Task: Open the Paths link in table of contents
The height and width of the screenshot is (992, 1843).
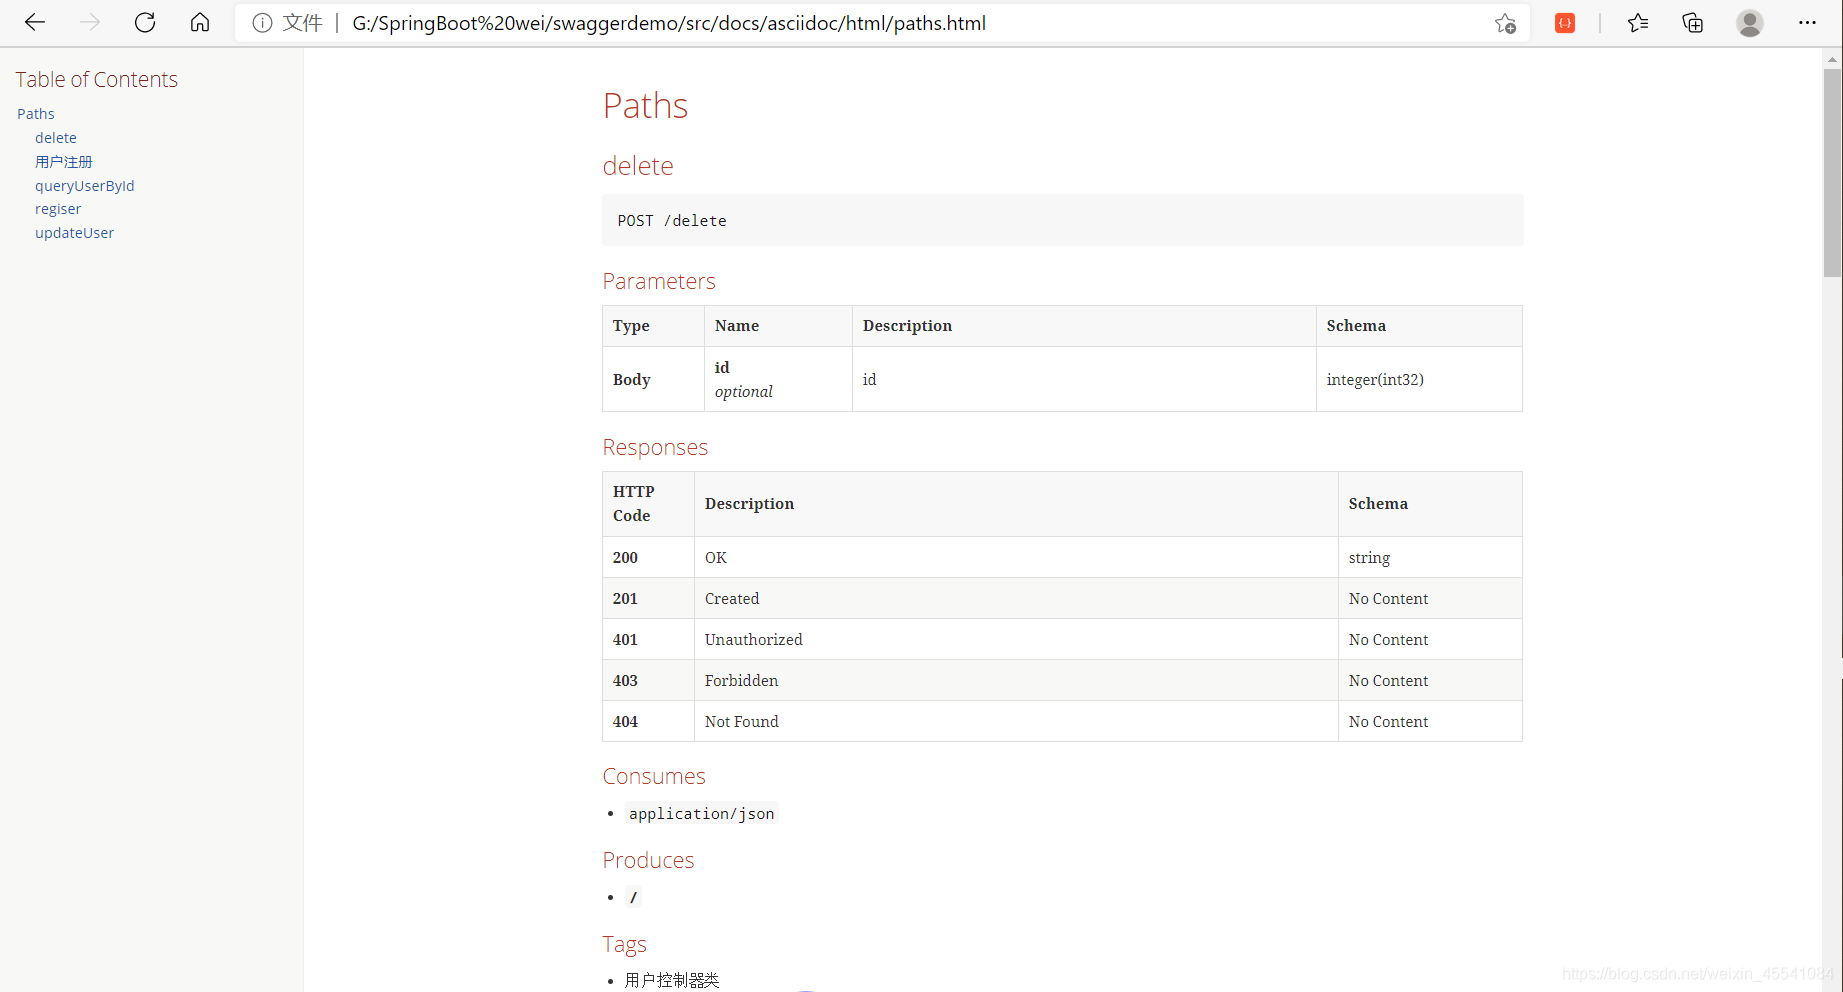Action: pos(36,114)
